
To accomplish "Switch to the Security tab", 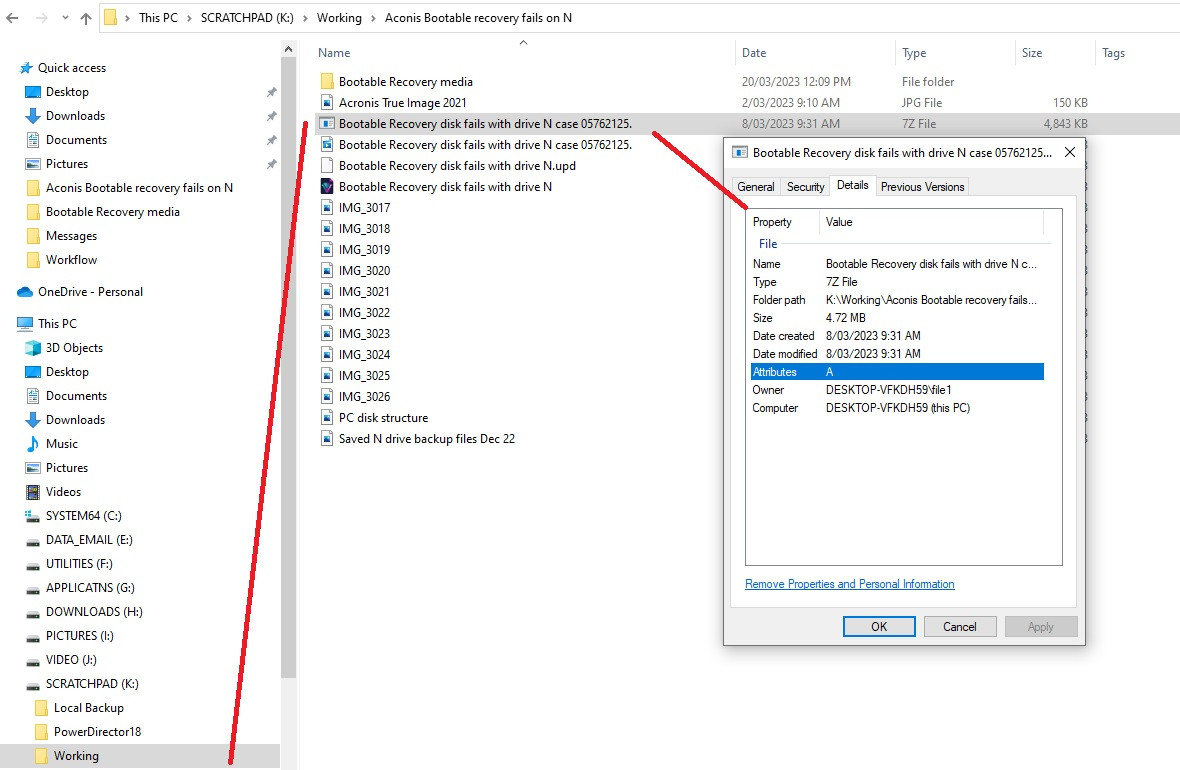I will coord(805,186).
